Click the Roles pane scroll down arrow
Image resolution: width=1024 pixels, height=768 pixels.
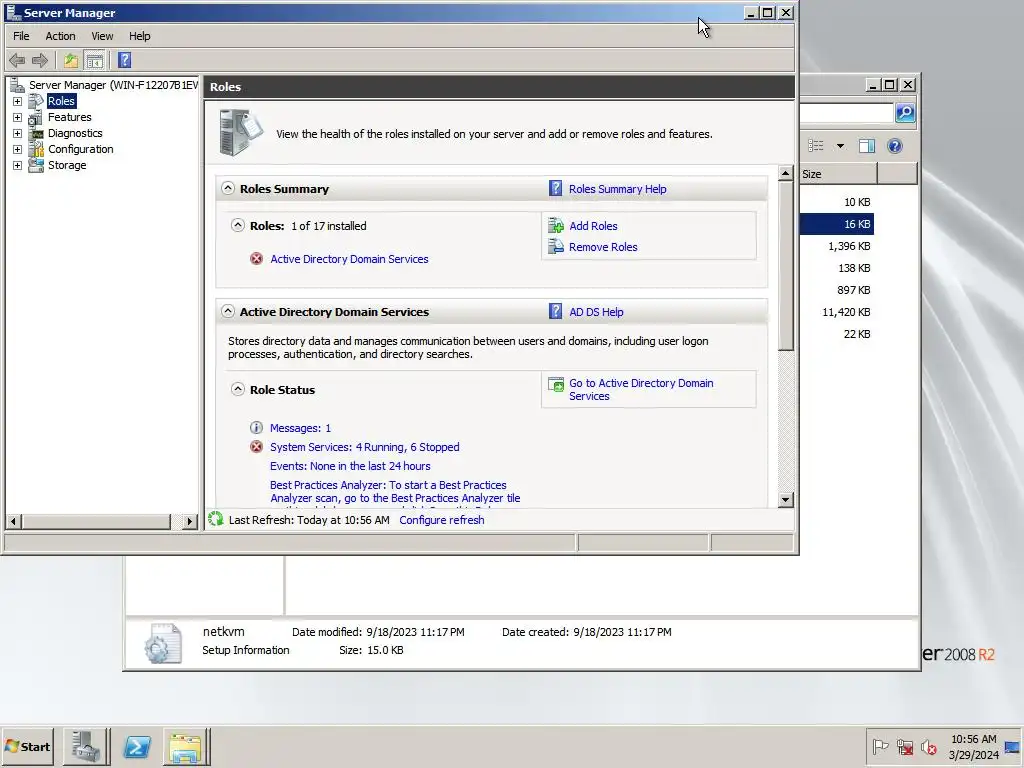click(x=786, y=500)
